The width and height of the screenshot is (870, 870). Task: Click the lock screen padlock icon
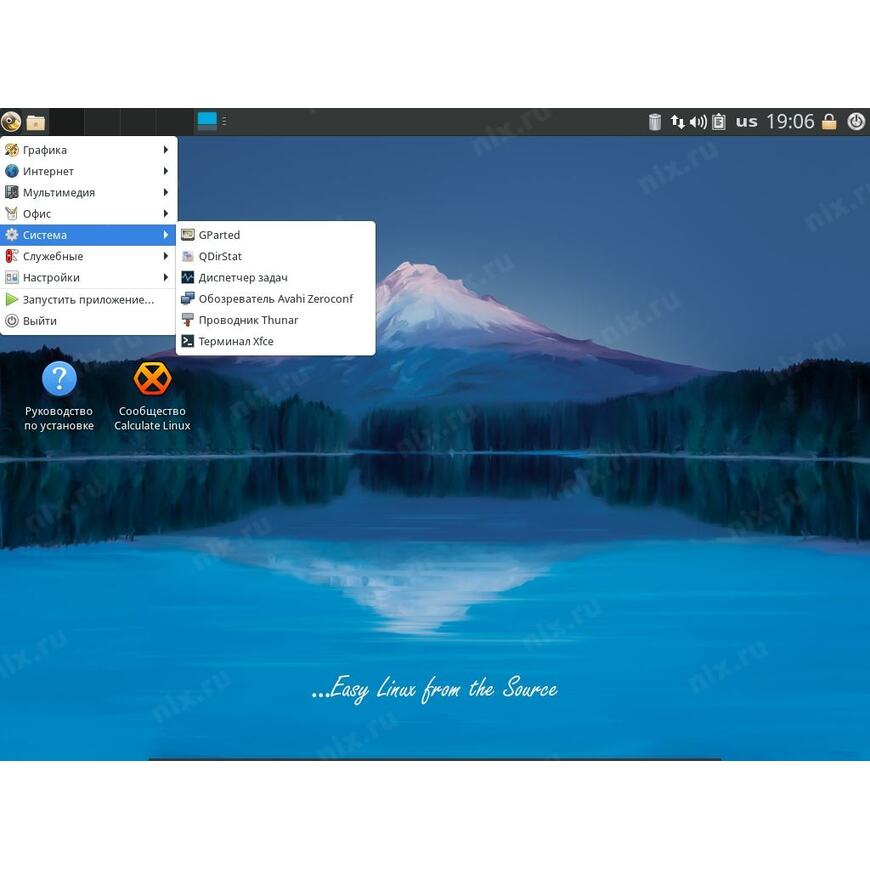[x=829, y=122]
